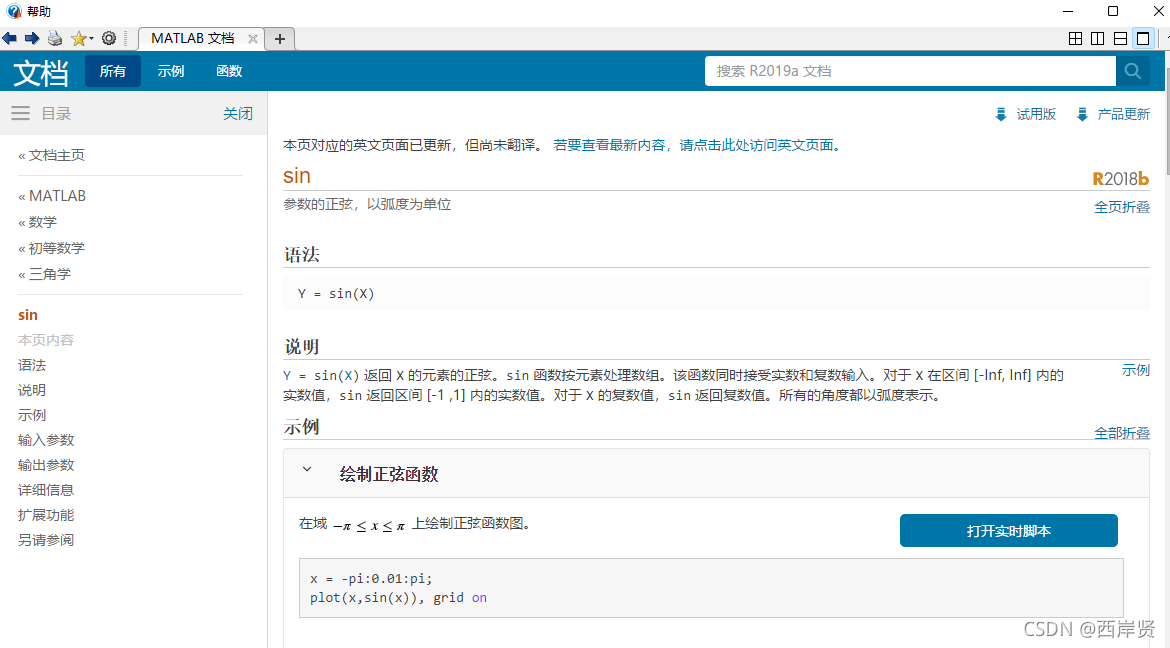This screenshot has width=1170, height=648.
Task: Open a new tab with plus button
Action: pos(280,39)
